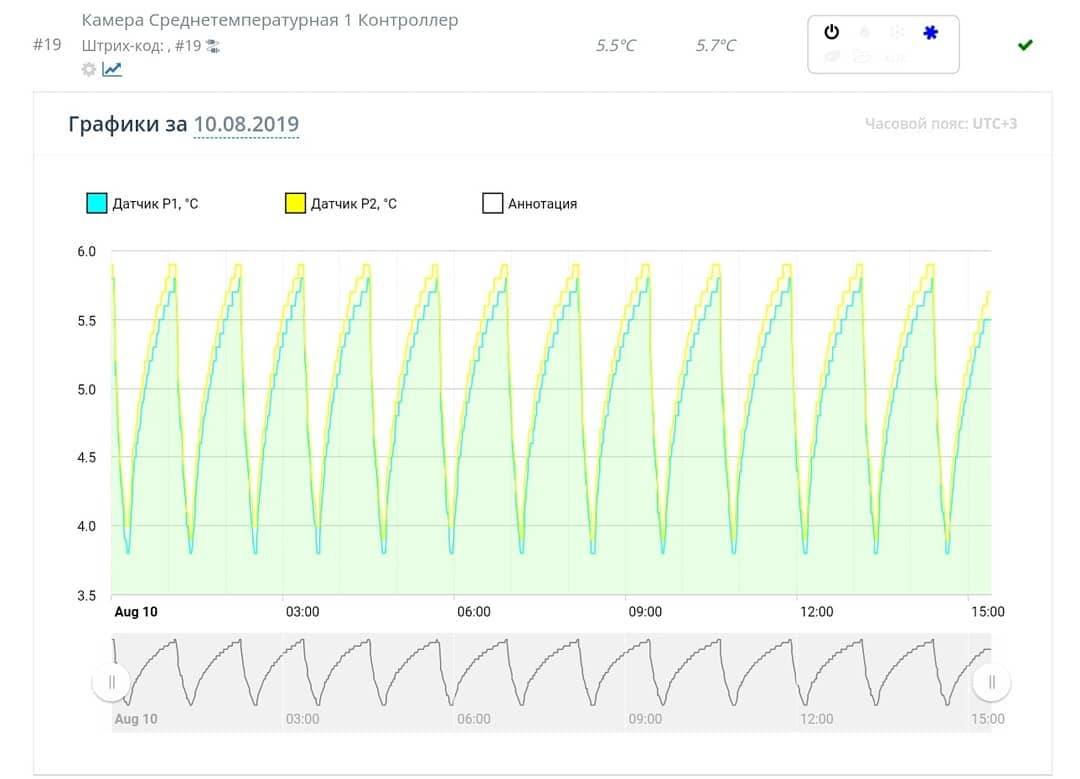Viewport: 1080px width, 779px height.
Task: Click the 3.5 y-axis value
Action: click(x=86, y=596)
